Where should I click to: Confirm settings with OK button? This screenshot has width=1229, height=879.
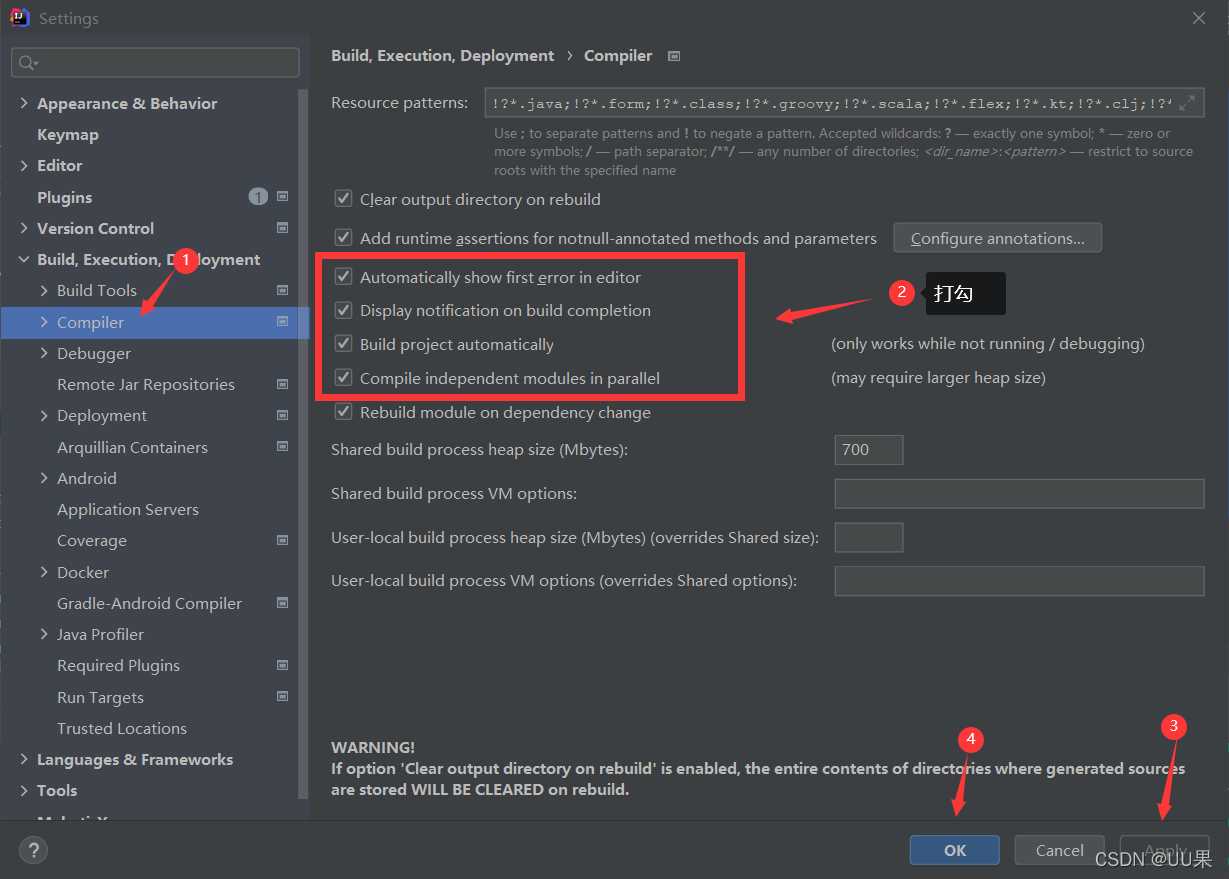coord(954,850)
